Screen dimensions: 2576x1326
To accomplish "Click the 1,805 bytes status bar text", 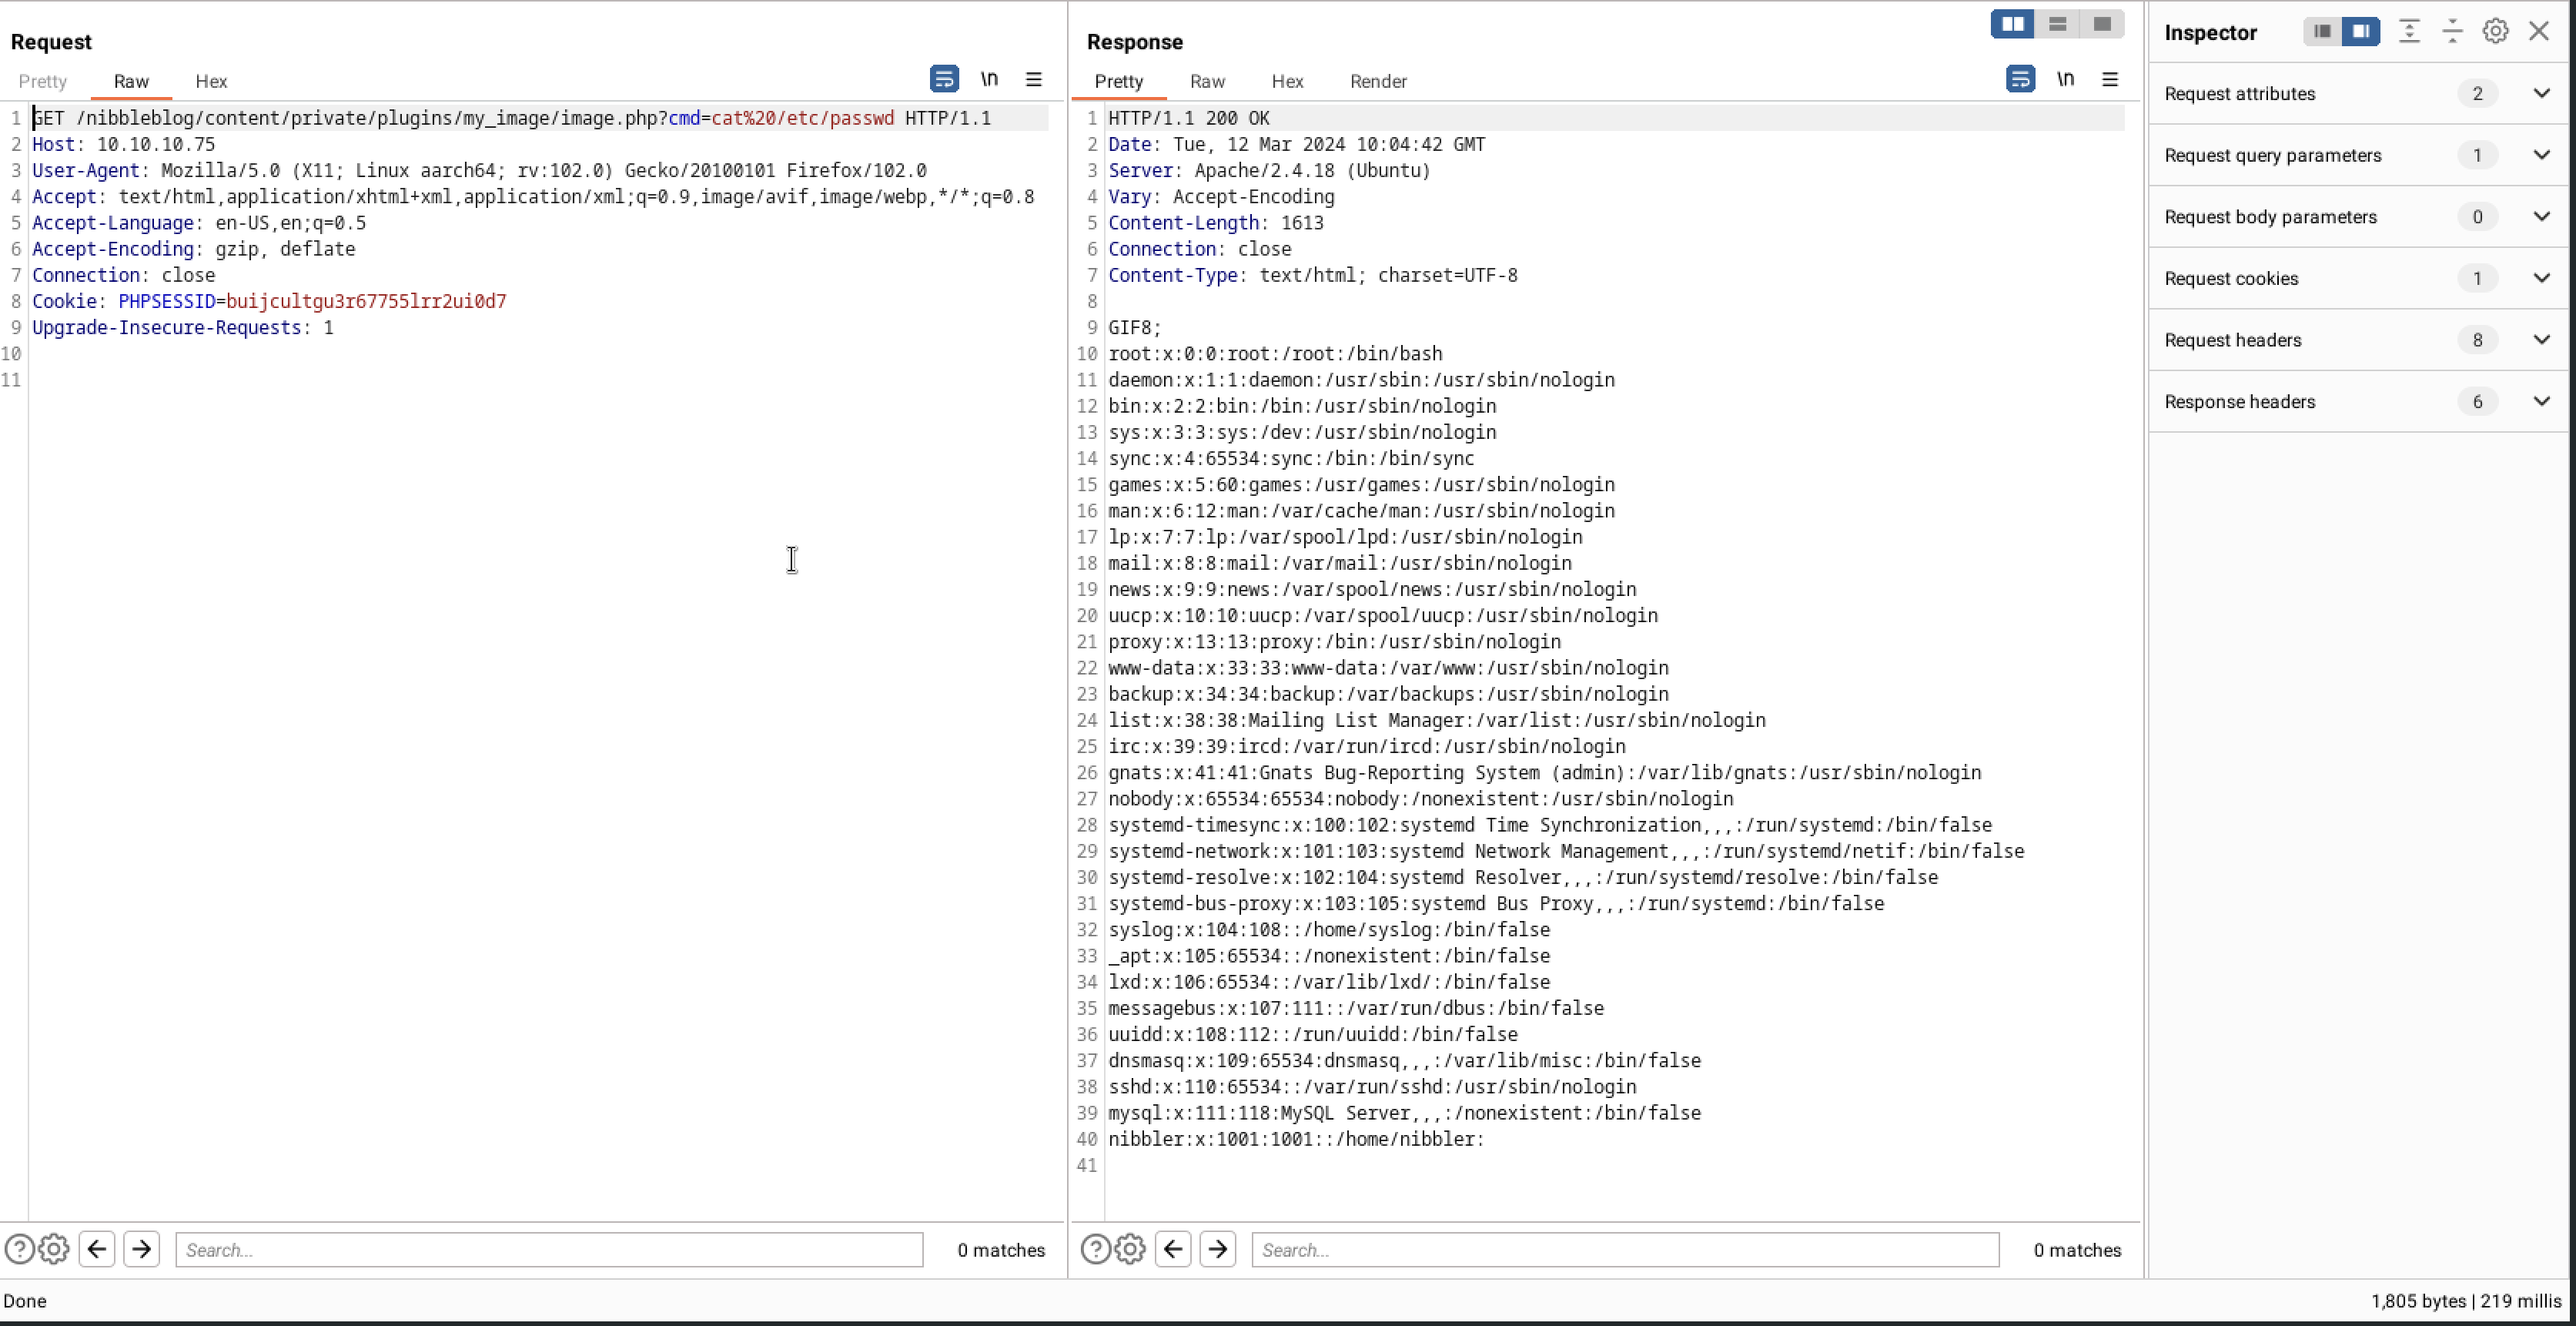I will [x=2418, y=1301].
